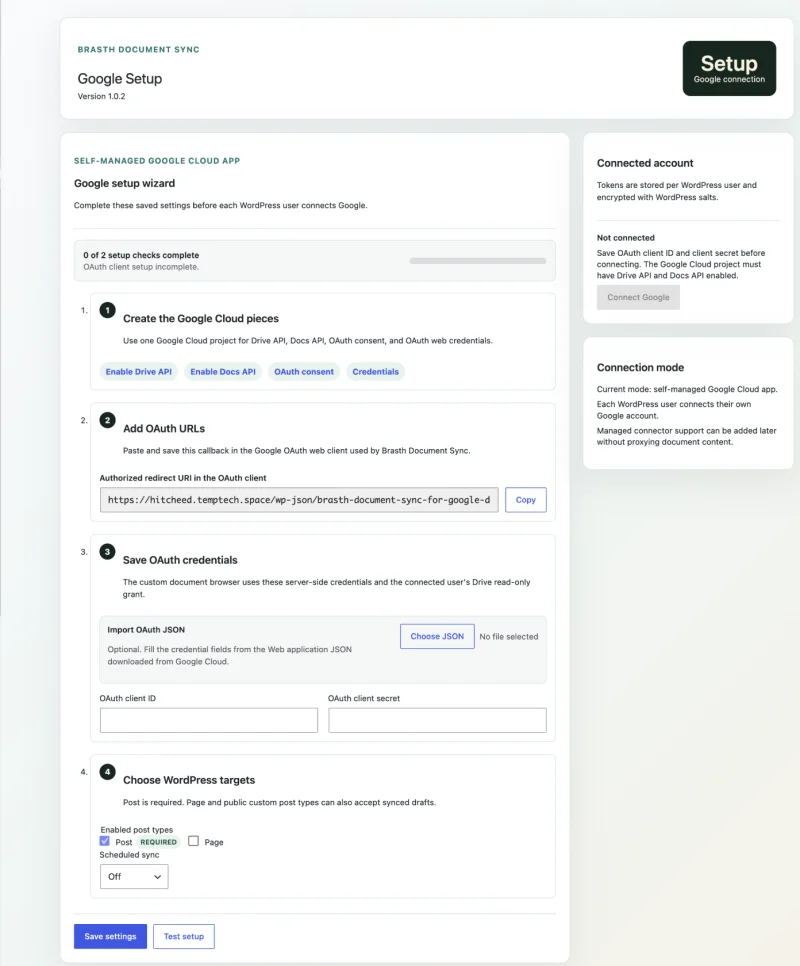The image size is (800, 966).
Task: Click the 'Choose WordPress targets' heading
Action: pyautogui.click(x=189, y=780)
